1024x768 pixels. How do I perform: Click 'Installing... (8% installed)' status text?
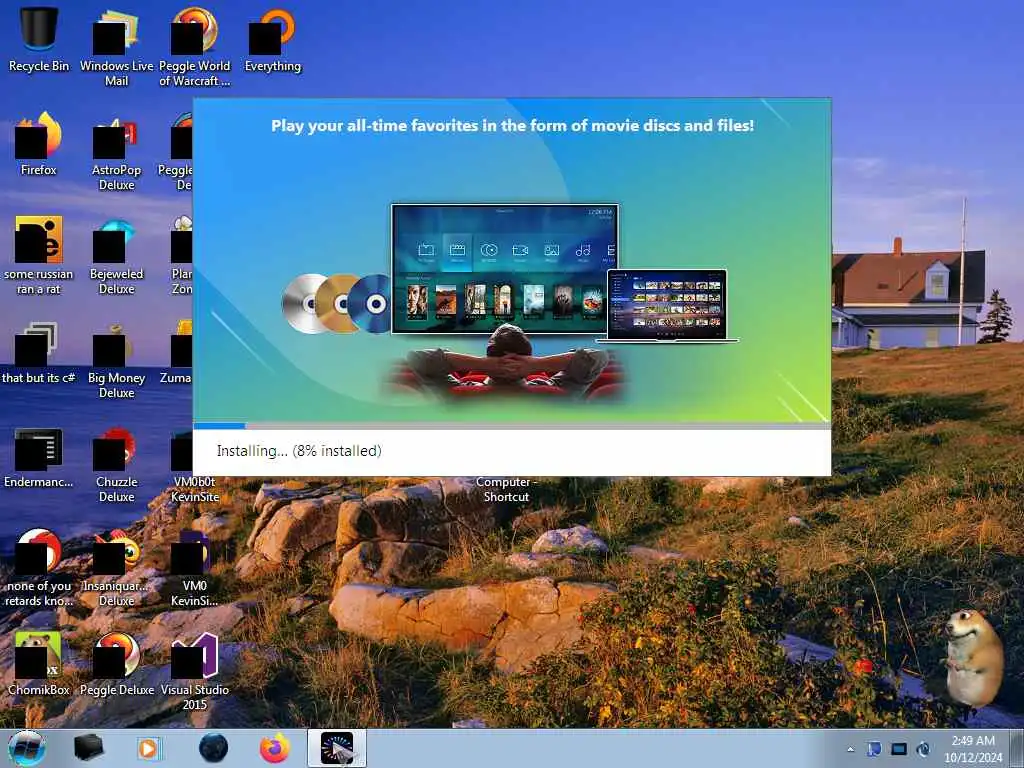(299, 451)
